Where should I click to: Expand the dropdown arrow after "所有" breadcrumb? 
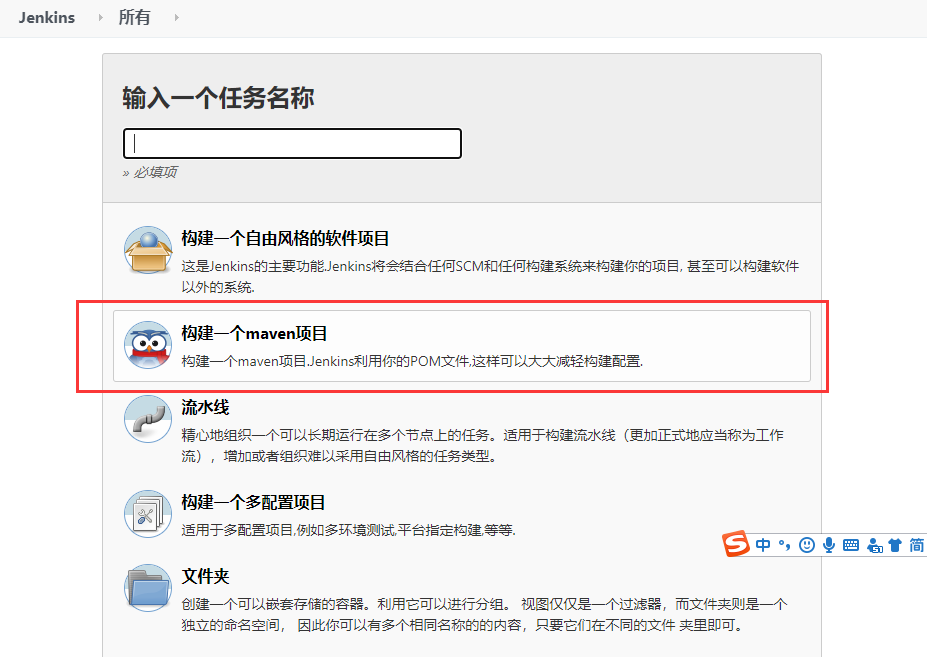(176, 18)
